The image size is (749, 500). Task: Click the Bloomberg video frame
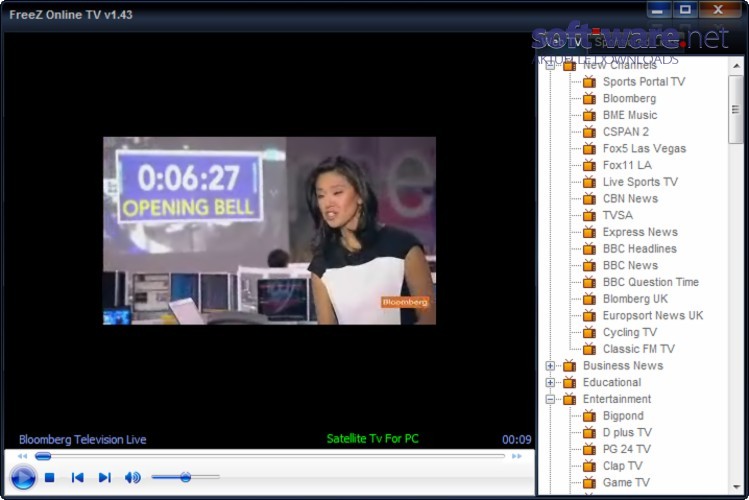click(x=269, y=231)
